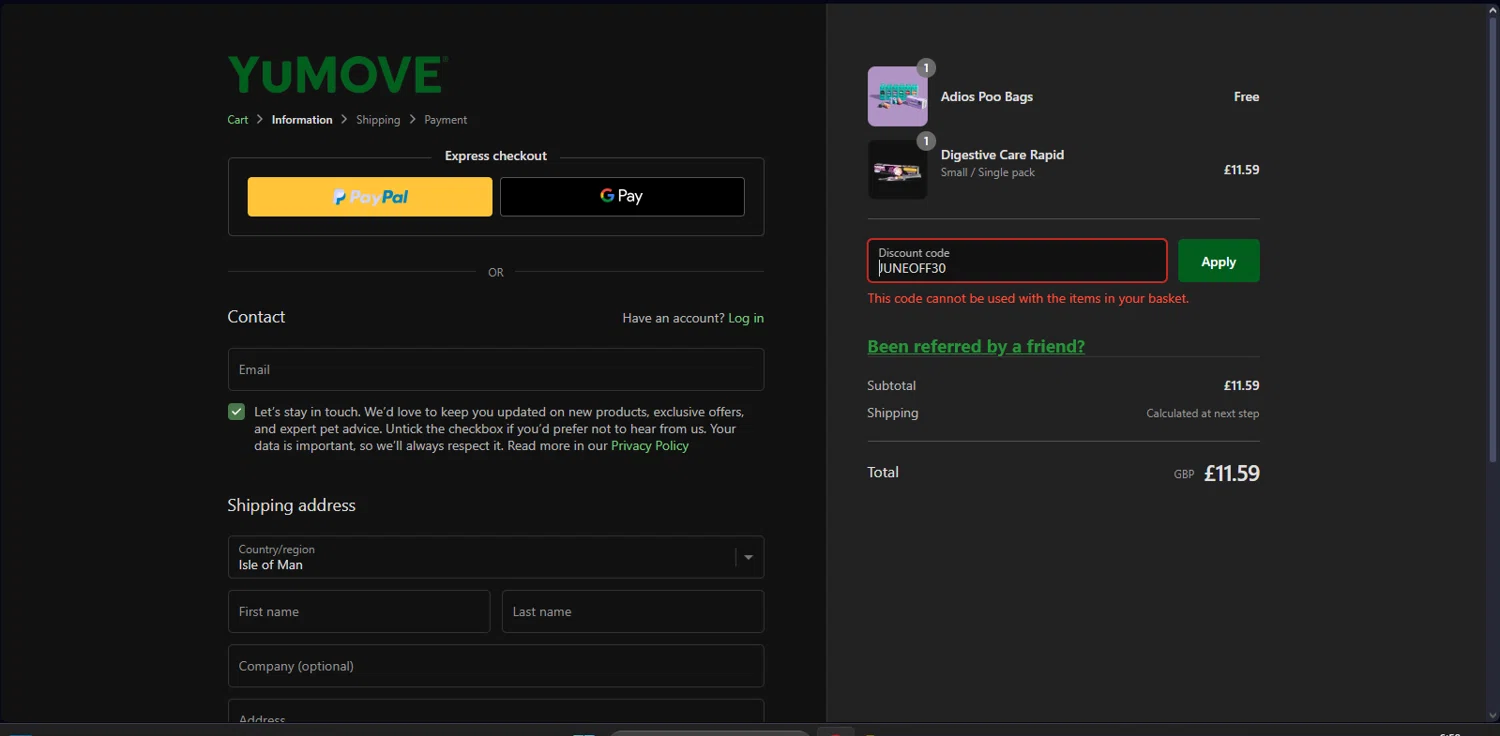Image resolution: width=1500 pixels, height=736 pixels.
Task: Open Country/region dropdown
Action: pyautogui.click(x=496, y=557)
